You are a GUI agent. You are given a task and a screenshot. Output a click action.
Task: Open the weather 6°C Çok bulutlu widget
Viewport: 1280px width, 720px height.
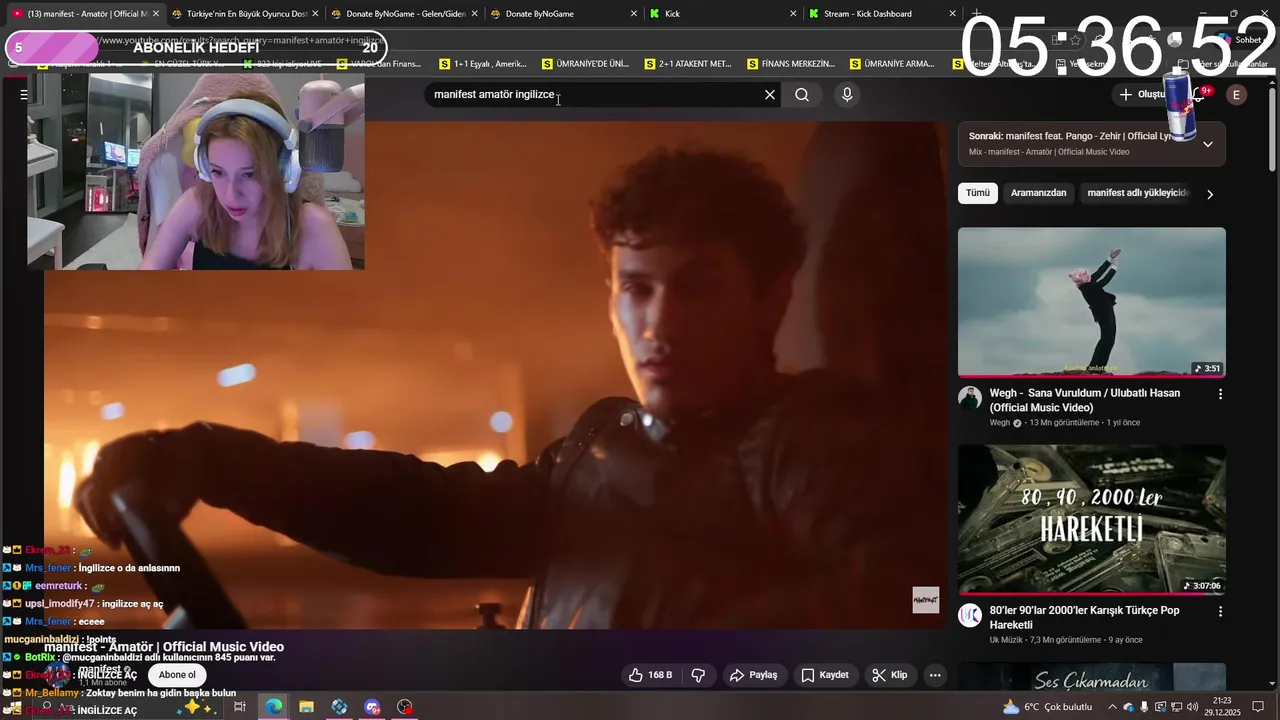pos(1048,707)
